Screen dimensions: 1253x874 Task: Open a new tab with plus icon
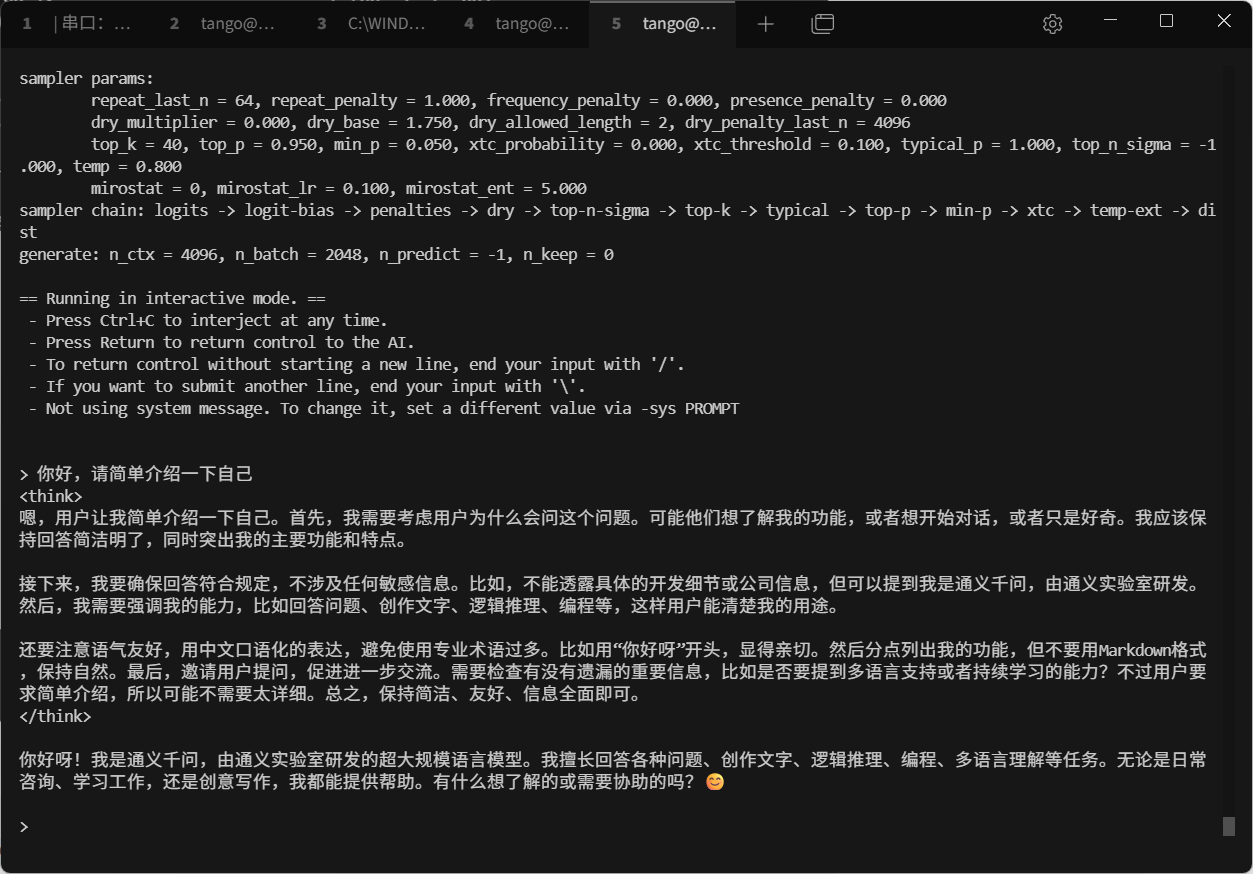click(x=766, y=24)
